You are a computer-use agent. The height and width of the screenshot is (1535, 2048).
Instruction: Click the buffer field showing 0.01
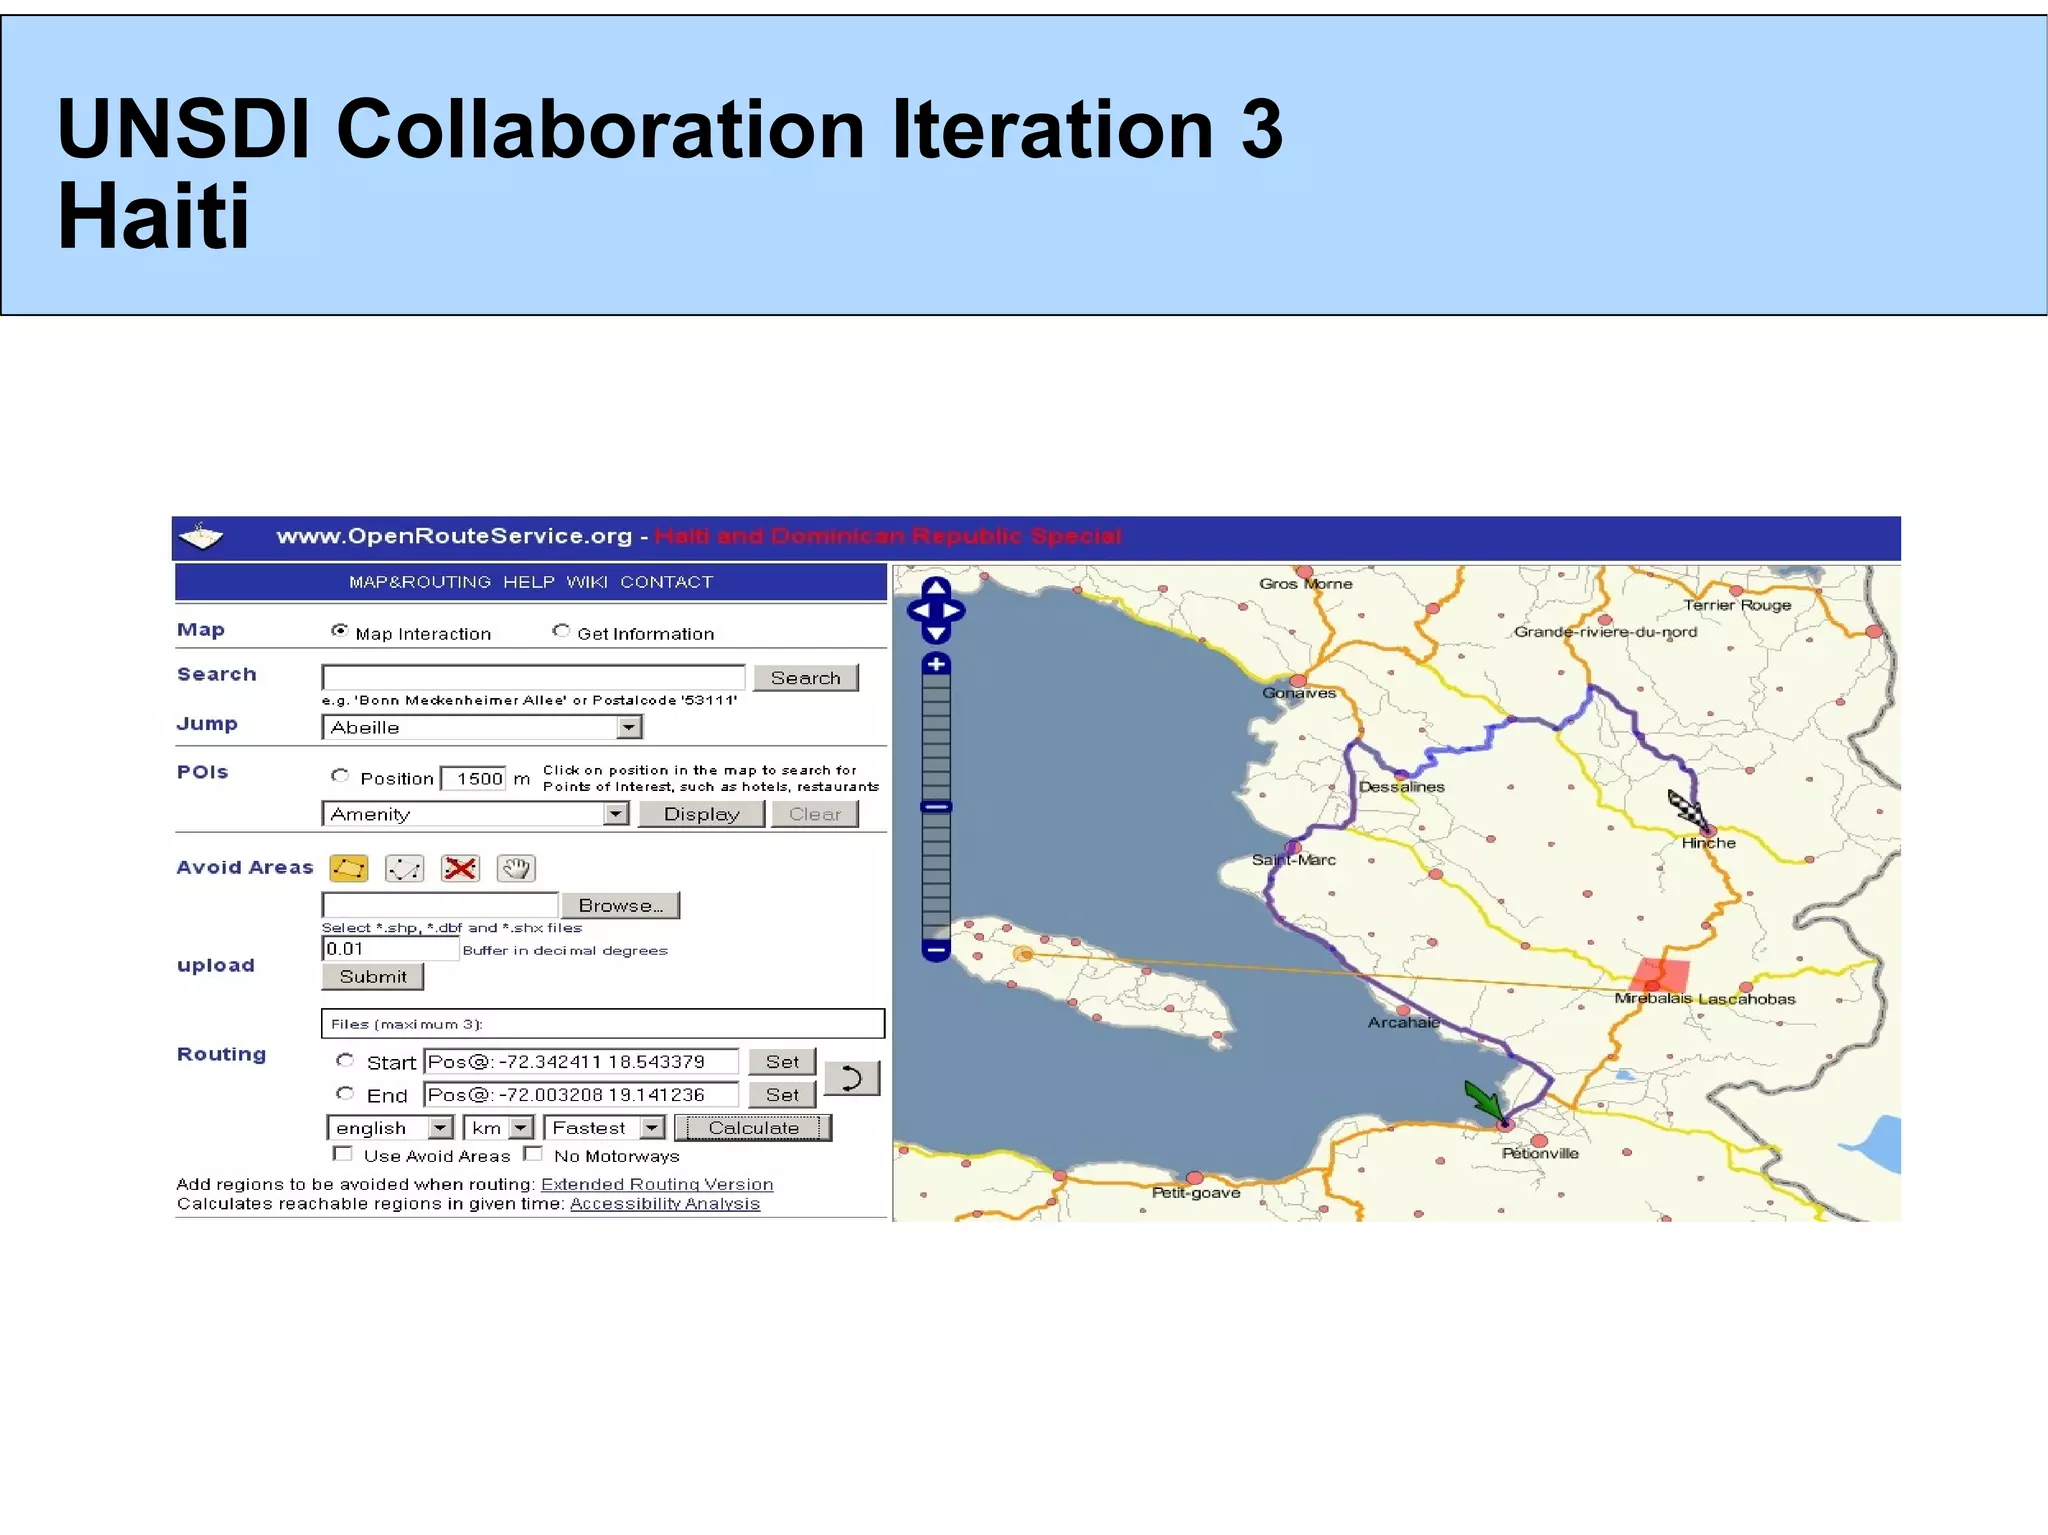click(x=390, y=948)
